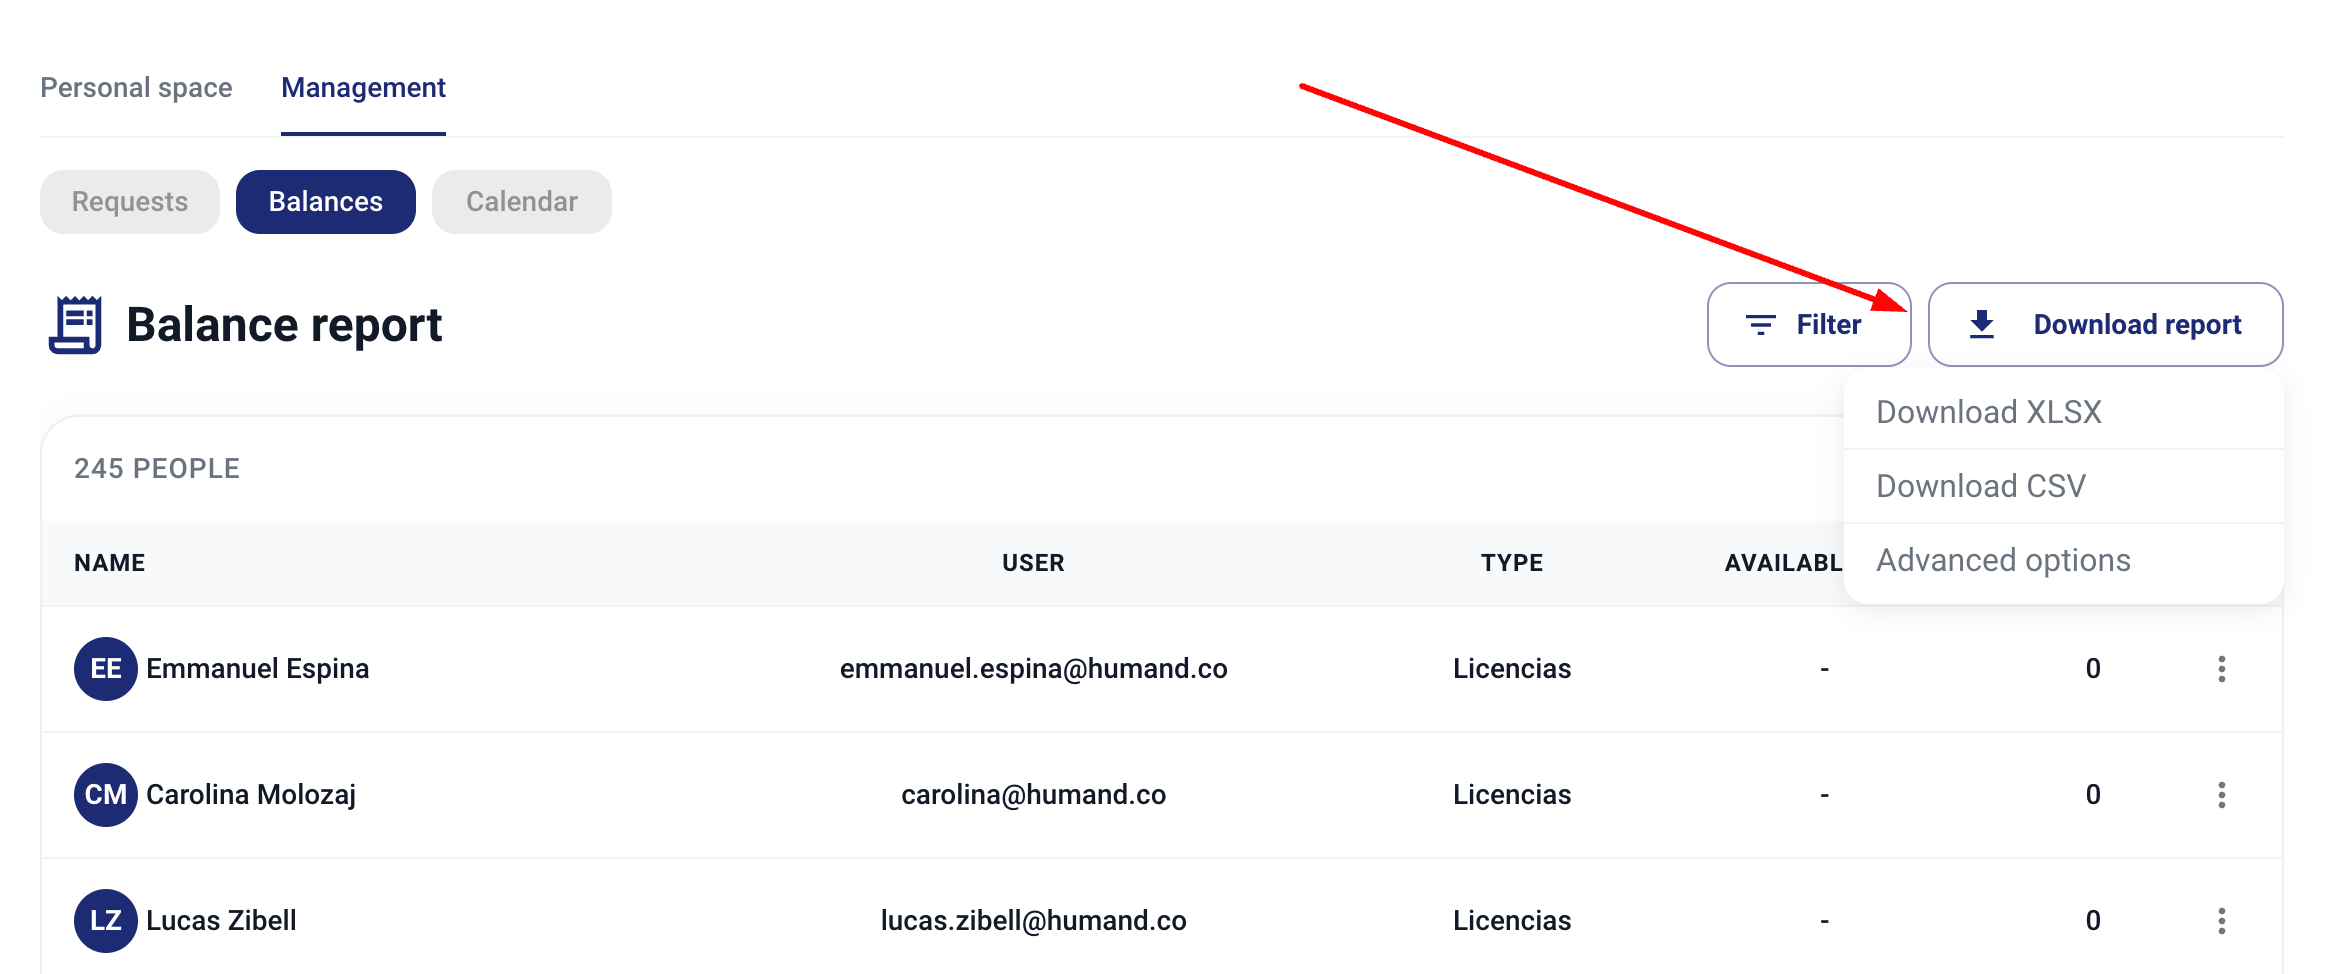Click the filter lines icon
This screenshot has width=2330, height=974.
tap(1760, 325)
